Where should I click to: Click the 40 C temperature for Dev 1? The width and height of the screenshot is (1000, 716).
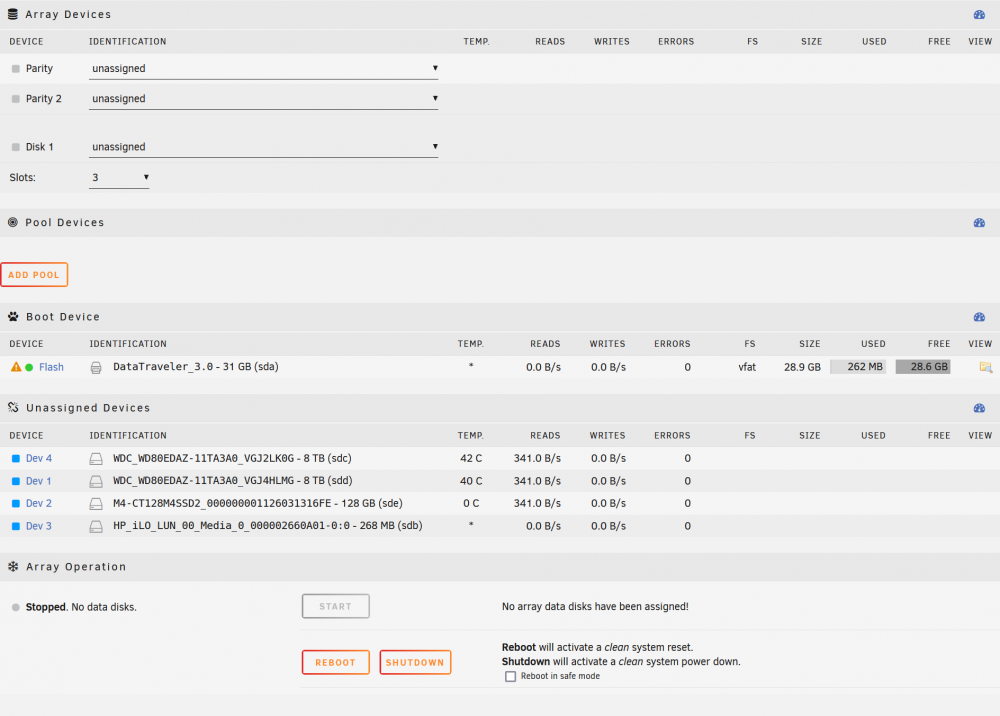471,481
